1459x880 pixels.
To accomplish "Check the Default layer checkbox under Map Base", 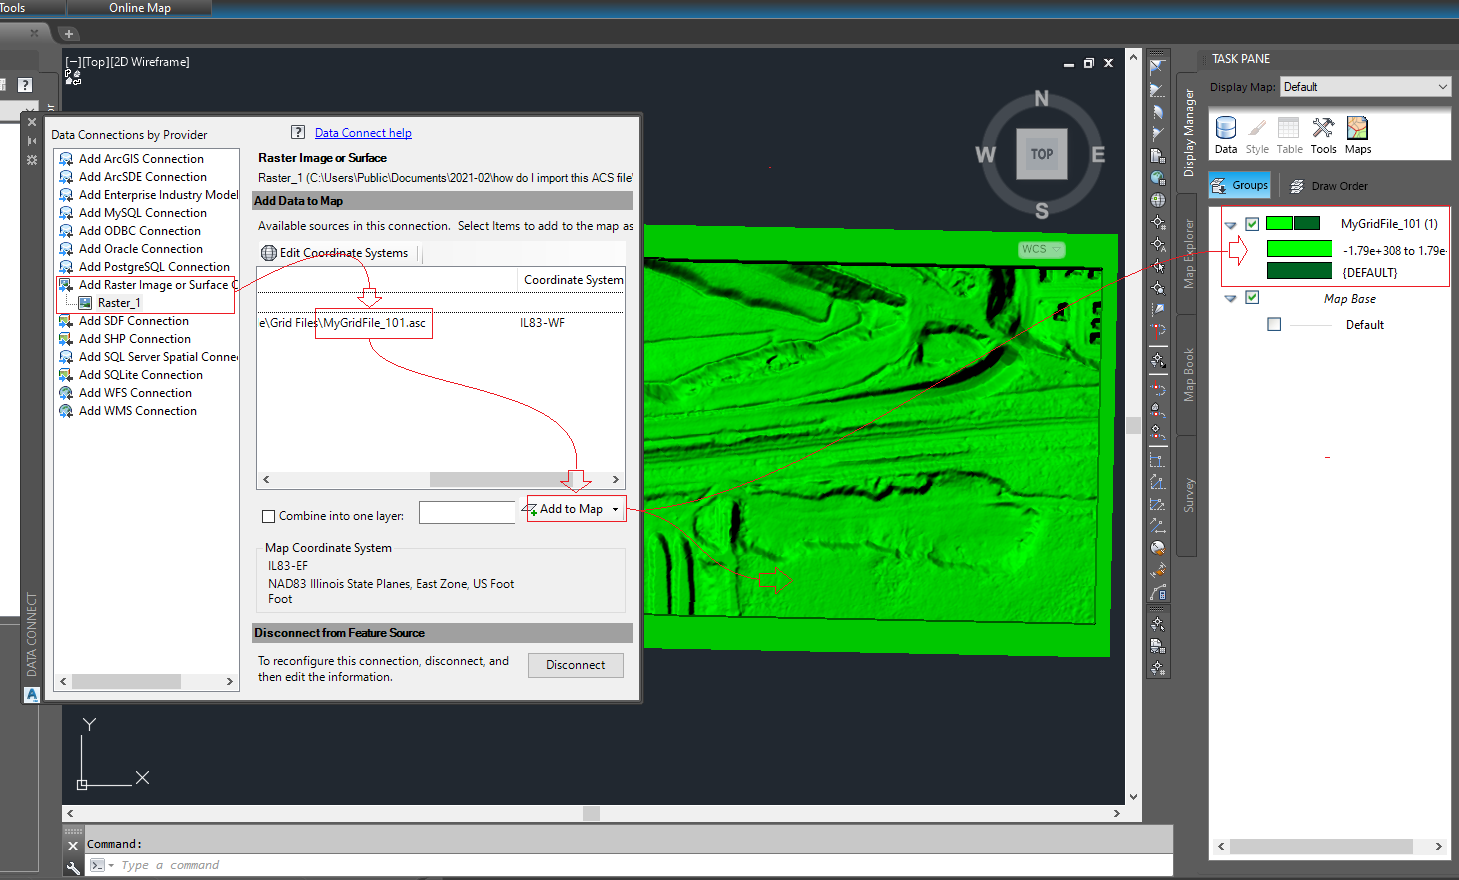I will coord(1273,323).
